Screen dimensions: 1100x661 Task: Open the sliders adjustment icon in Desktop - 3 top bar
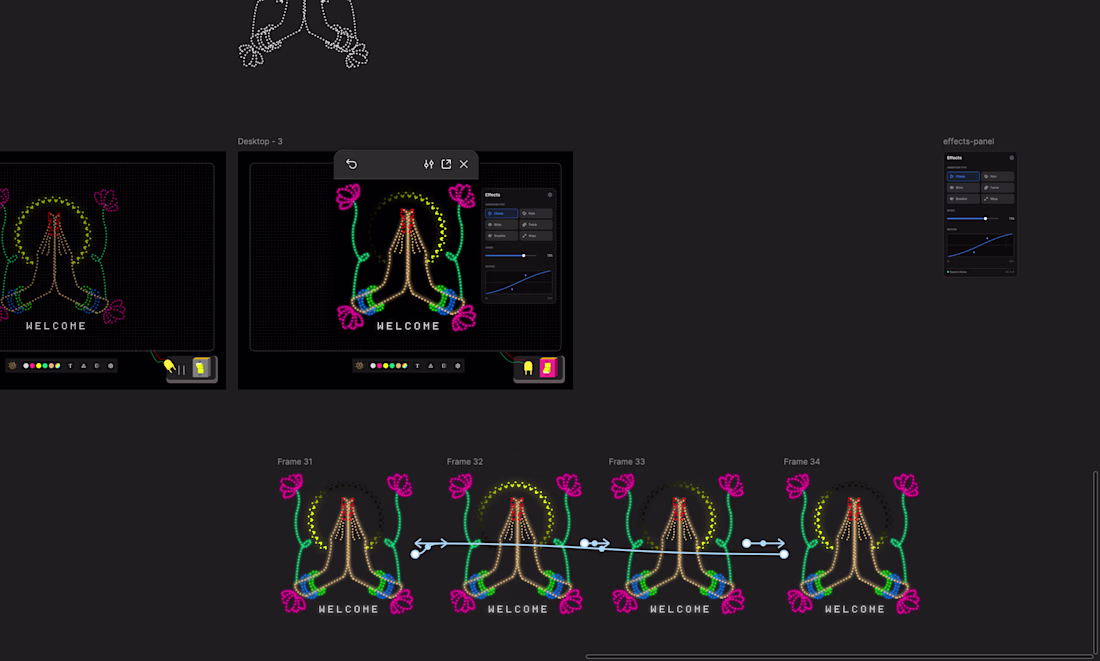point(429,164)
